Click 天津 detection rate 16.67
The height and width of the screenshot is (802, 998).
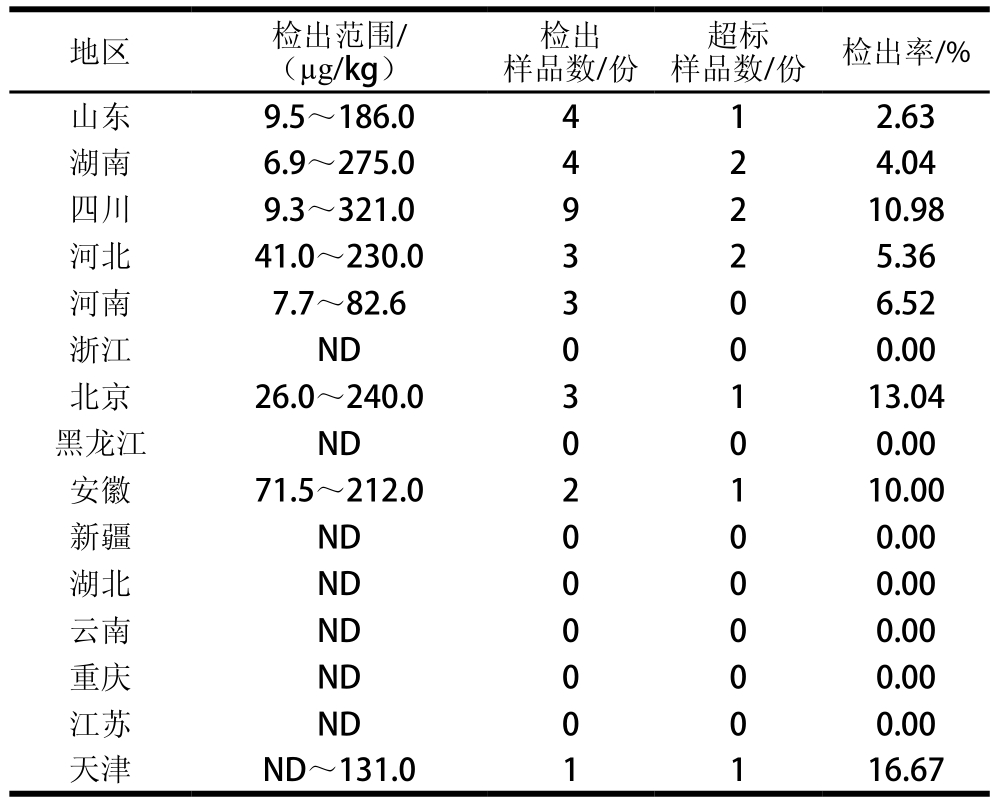tap(906, 771)
